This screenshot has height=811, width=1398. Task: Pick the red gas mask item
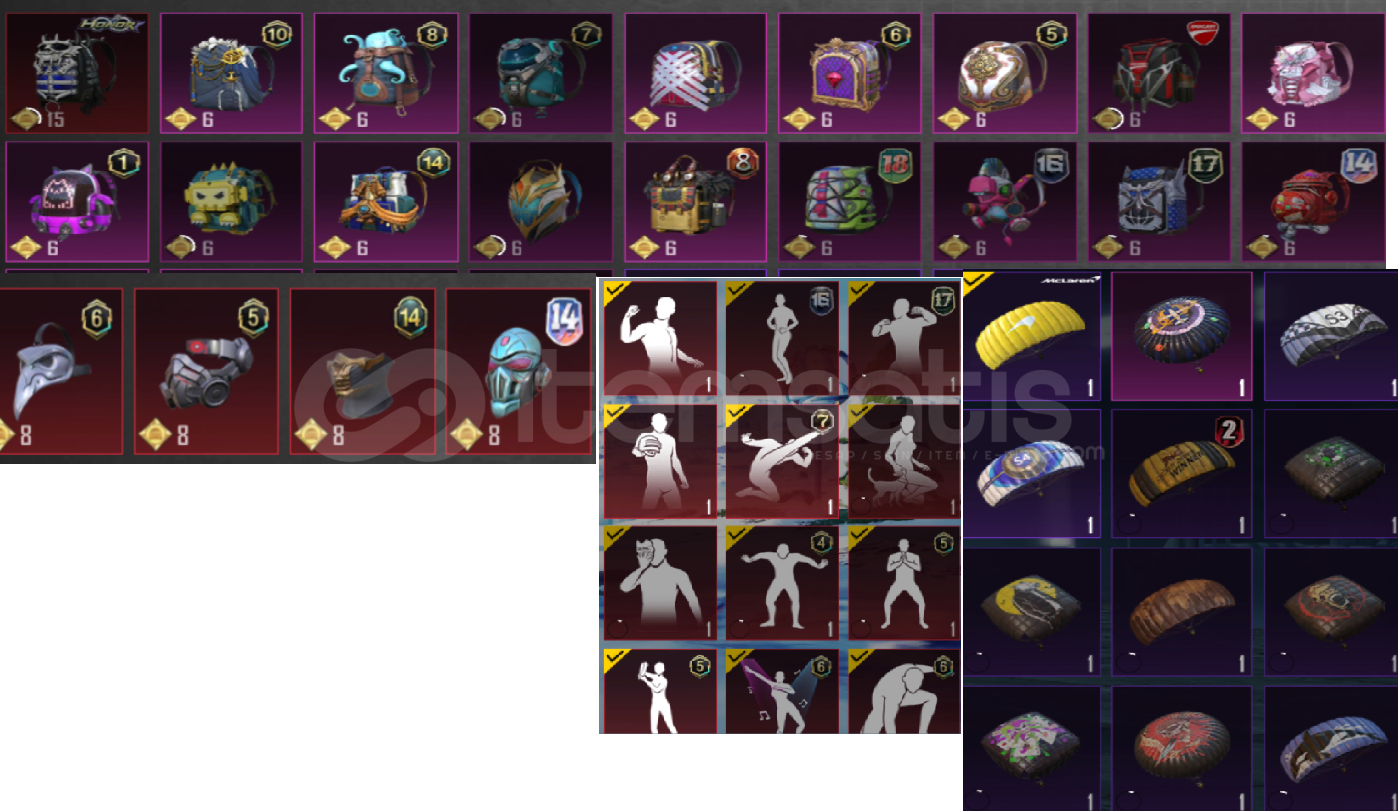coord(206,371)
